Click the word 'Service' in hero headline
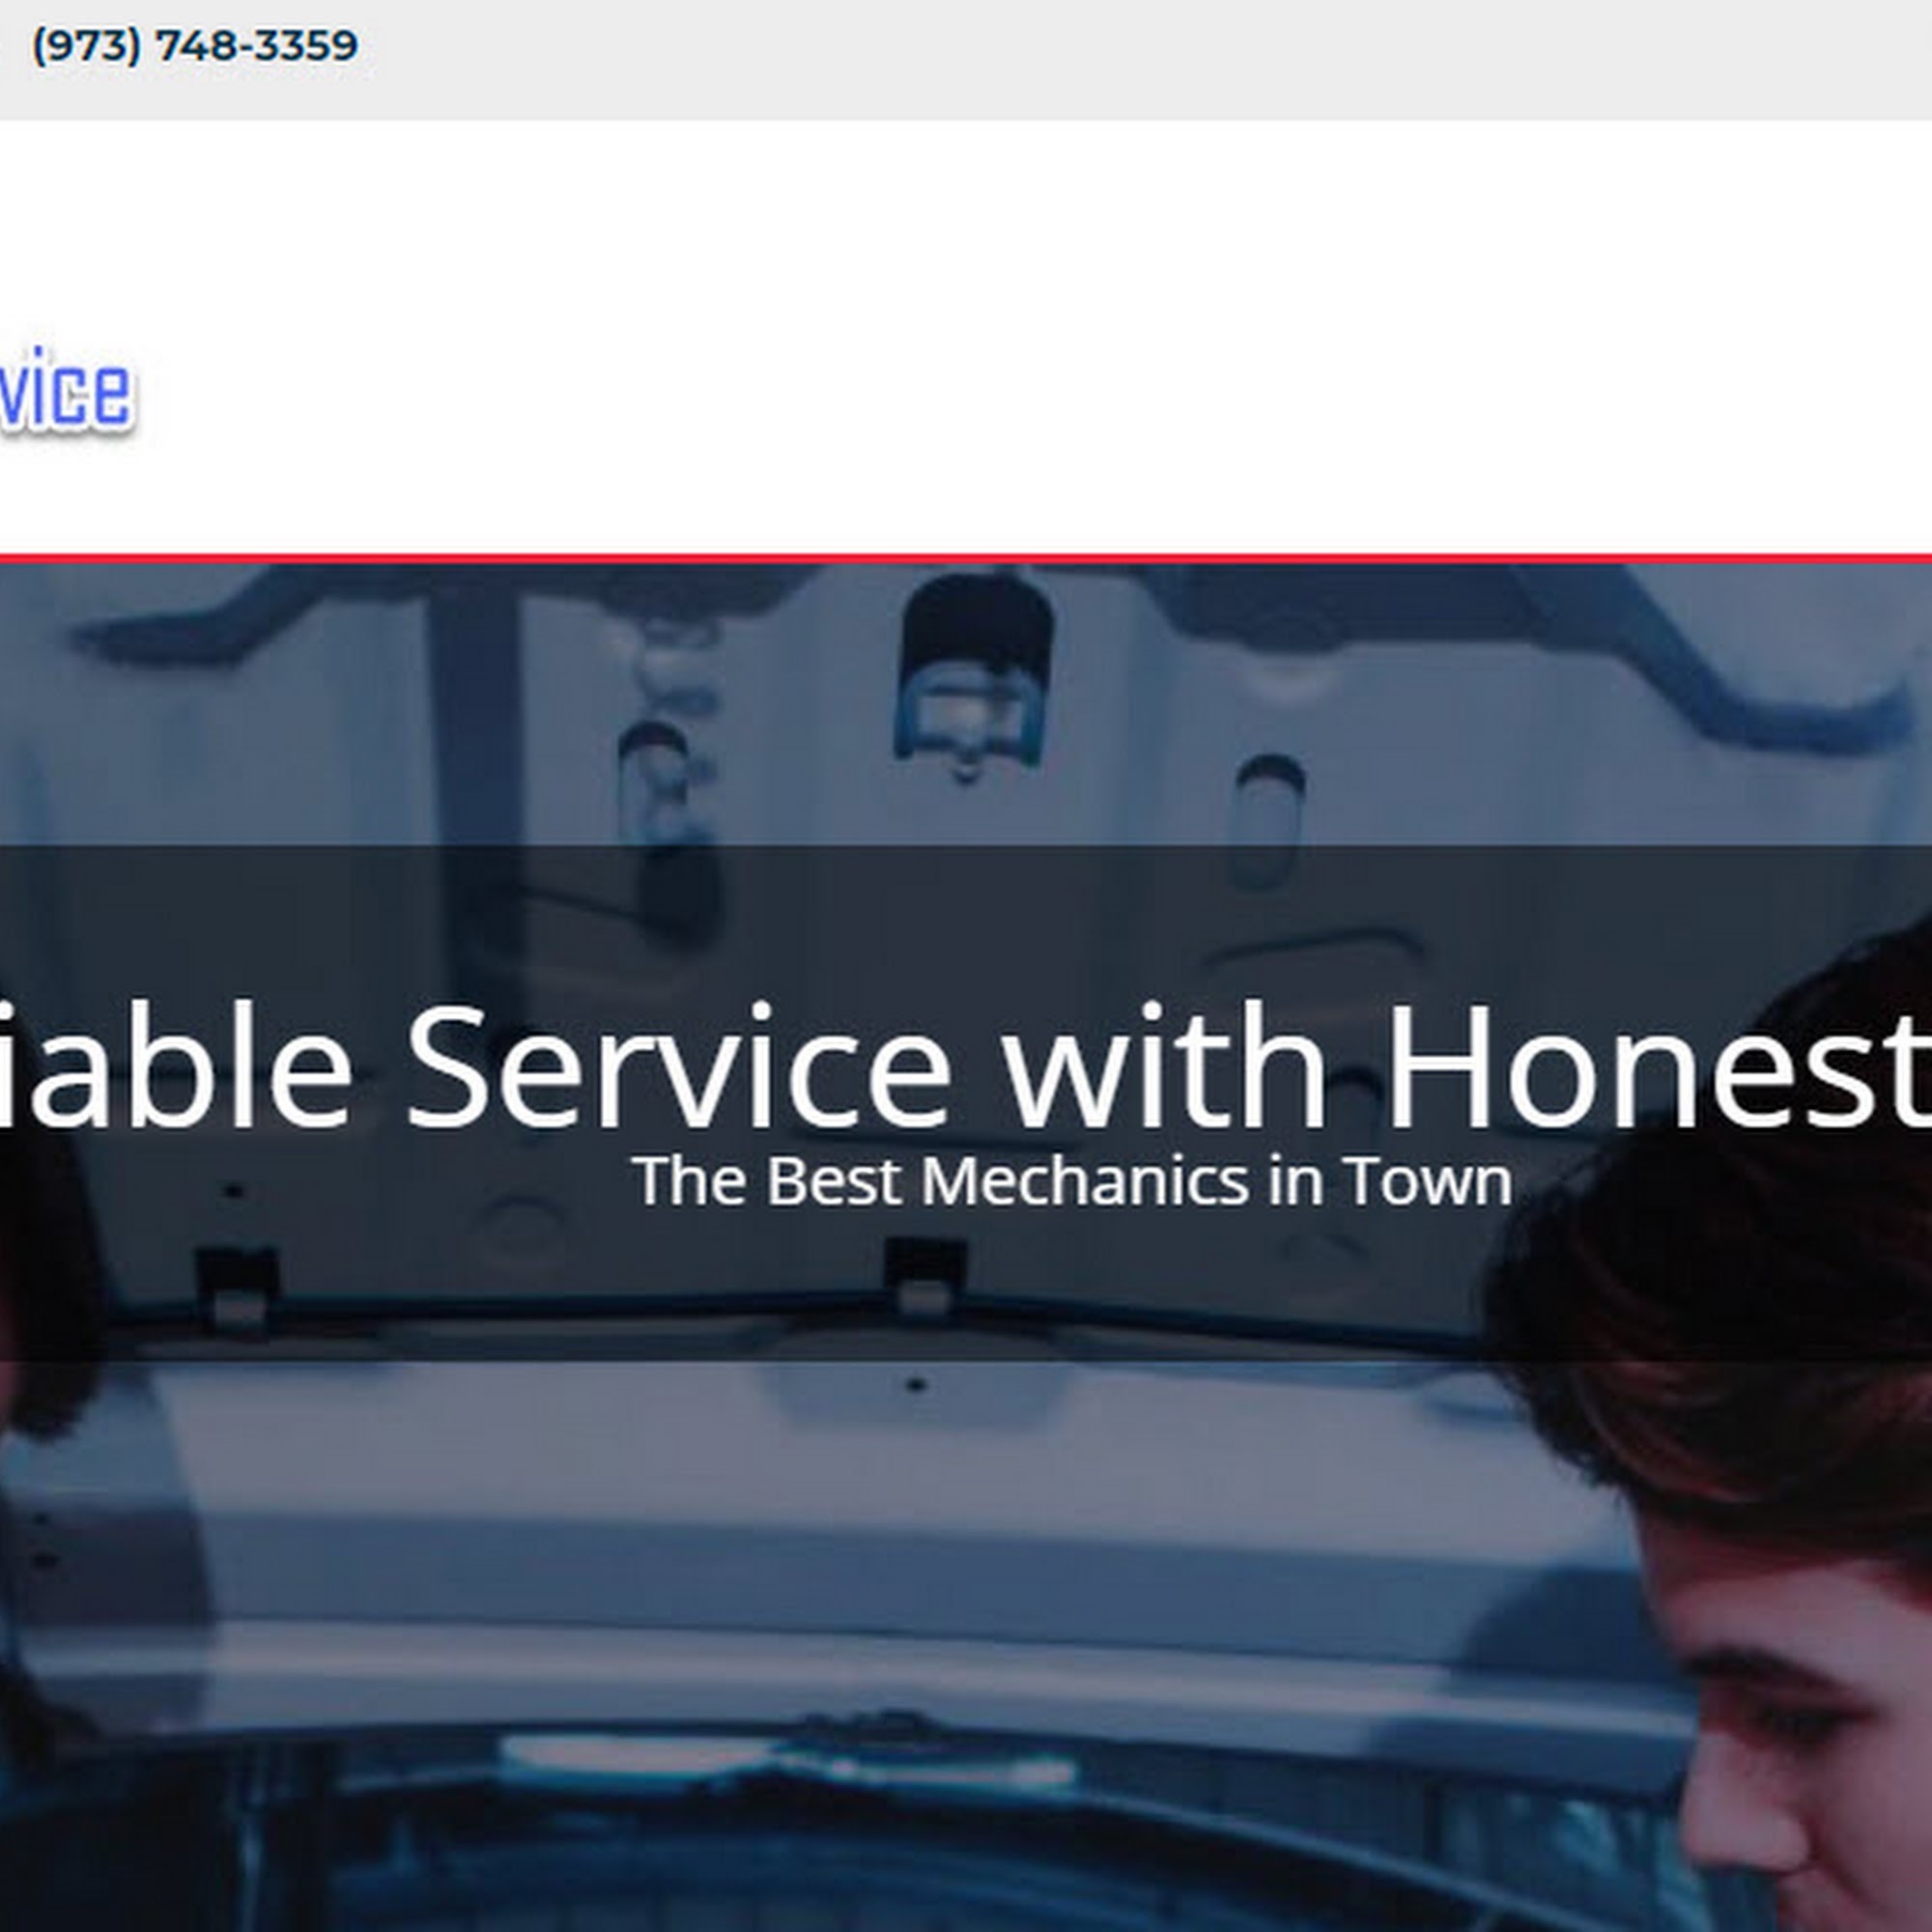Image resolution: width=1932 pixels, height=1932 pixels. click(x=678, y=1067)
